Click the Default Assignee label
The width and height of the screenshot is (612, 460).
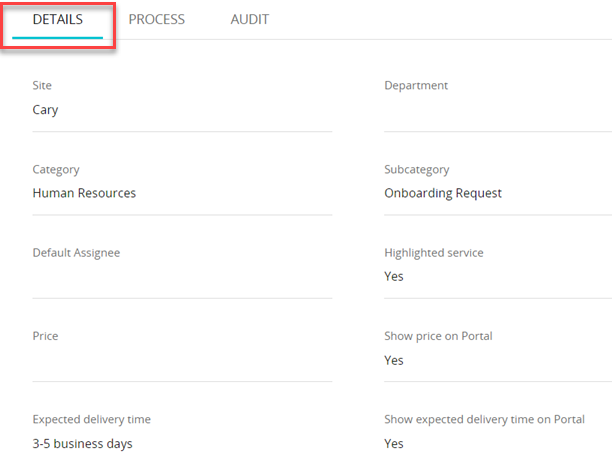tap(76, 253)
